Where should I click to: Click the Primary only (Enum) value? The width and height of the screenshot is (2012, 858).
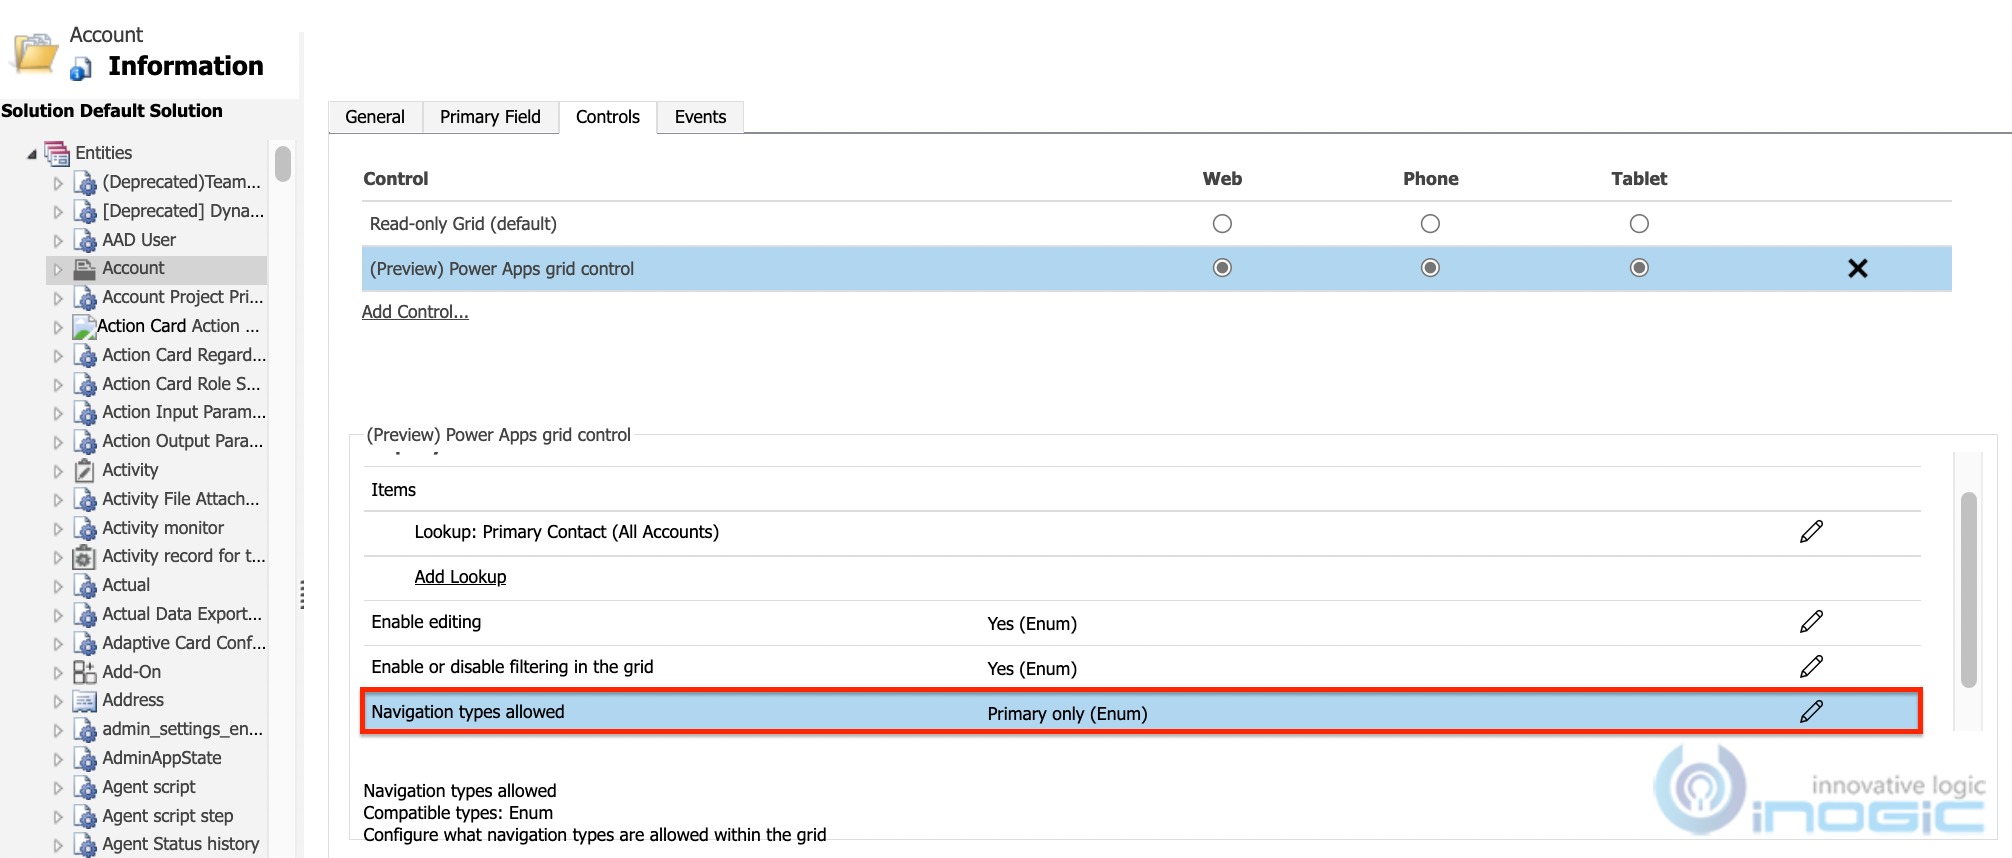[1067, 714]
